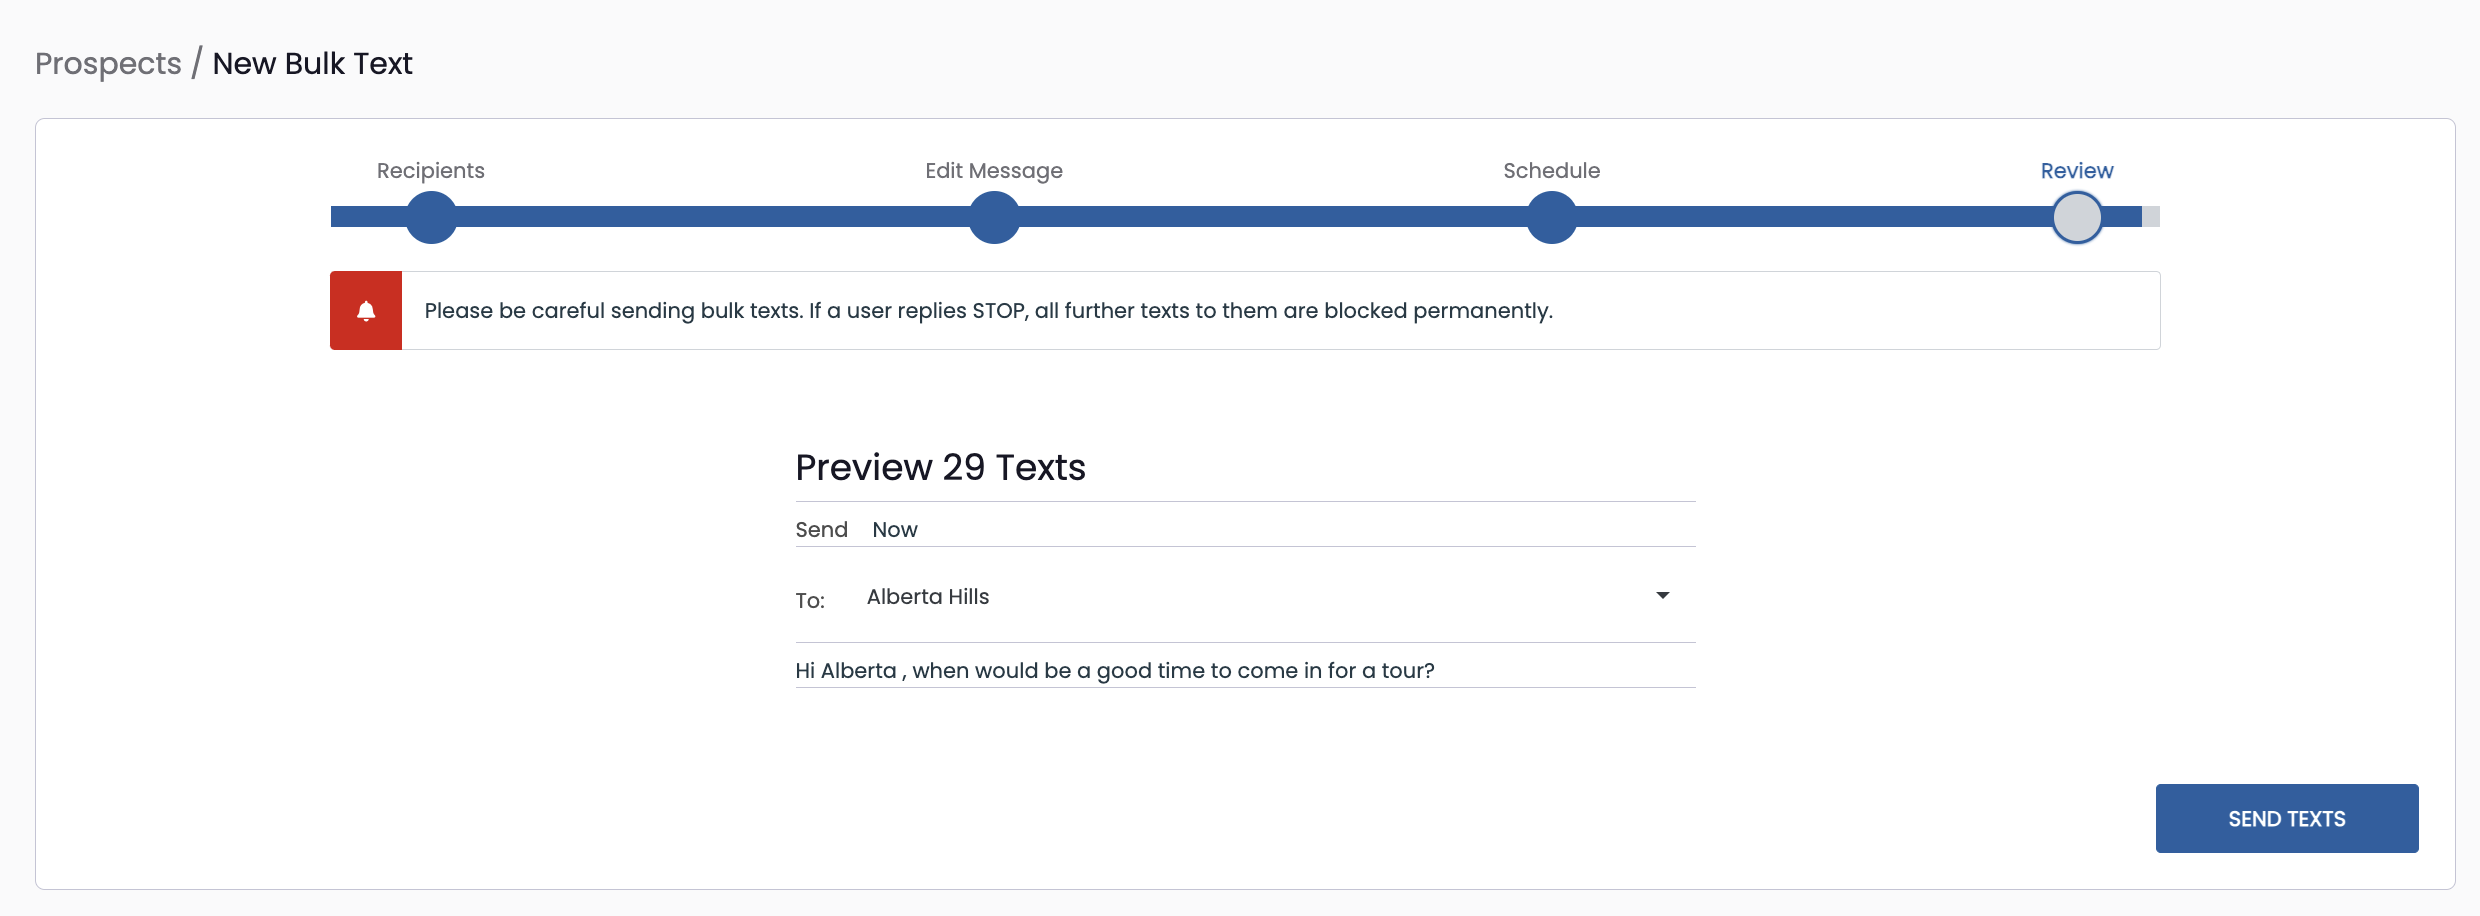Click the Review step label
The image size is (2480, 916).
coord(2077,171)
